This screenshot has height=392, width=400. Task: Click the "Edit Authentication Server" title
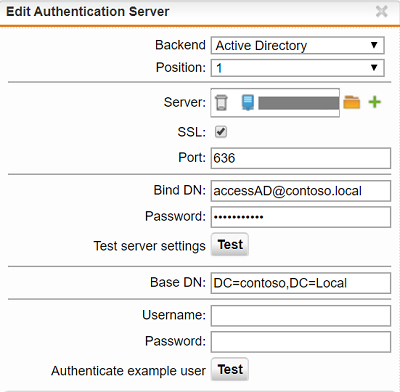tap(88, 12)
